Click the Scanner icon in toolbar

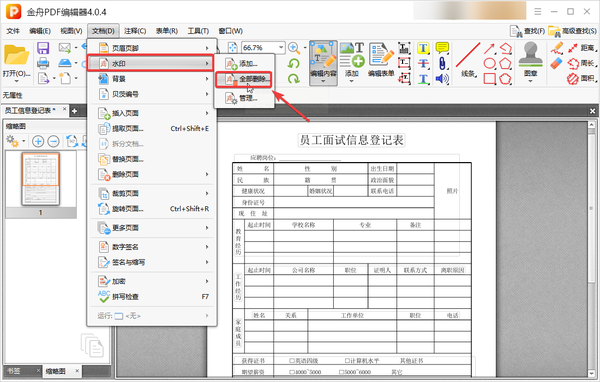(65, 63)
